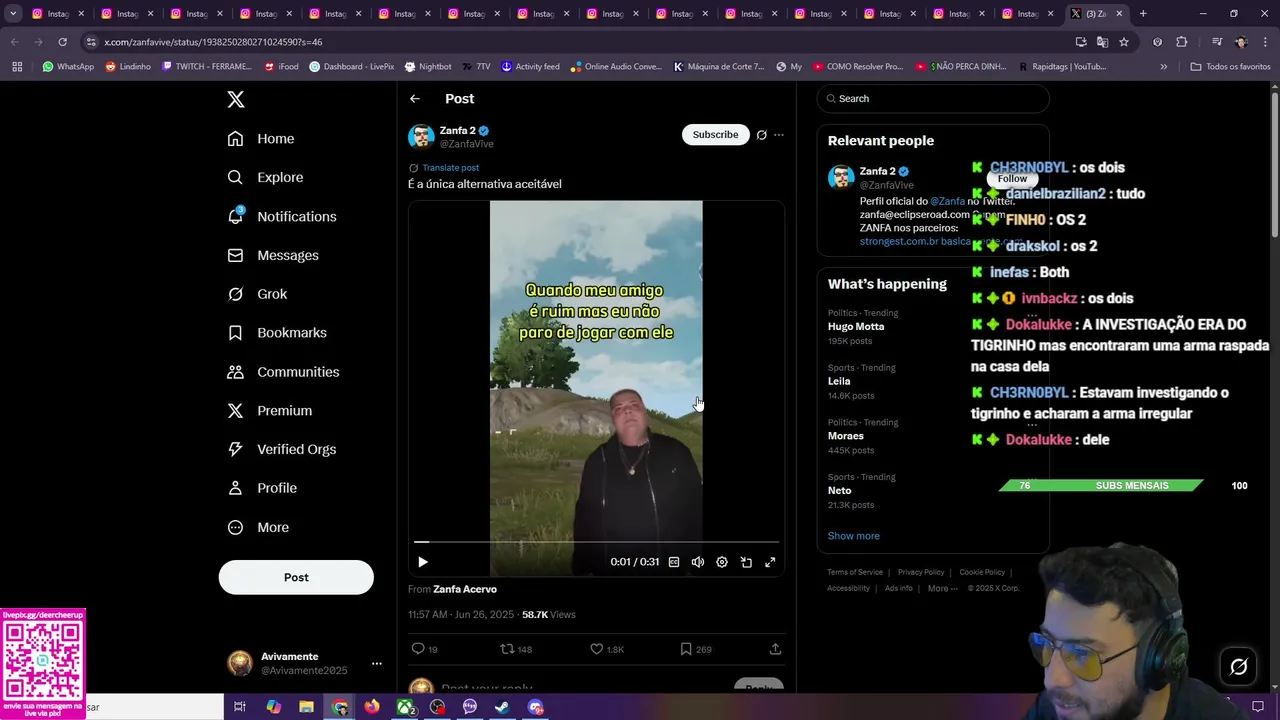Open video settings gear
This screenshot has width=1280, height=720.
722,562
